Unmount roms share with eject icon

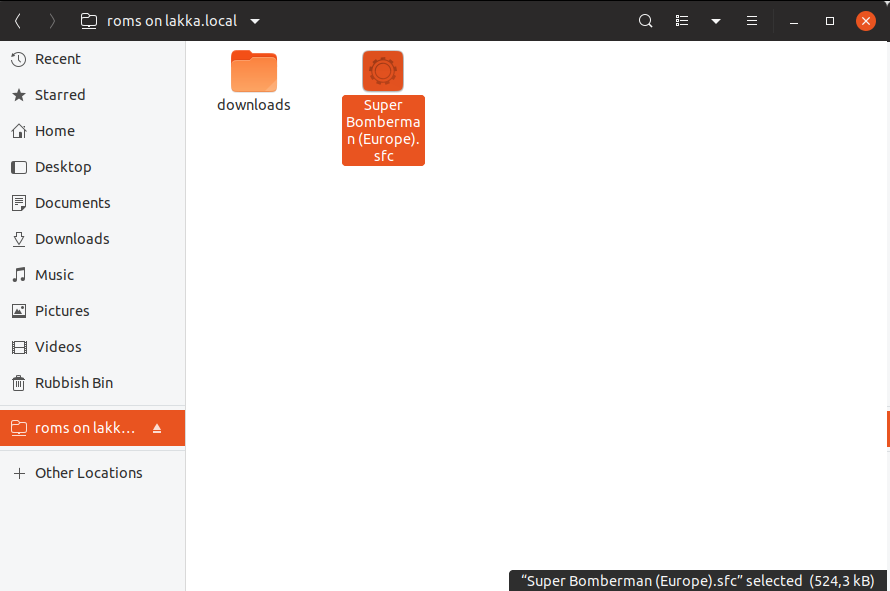157,428
